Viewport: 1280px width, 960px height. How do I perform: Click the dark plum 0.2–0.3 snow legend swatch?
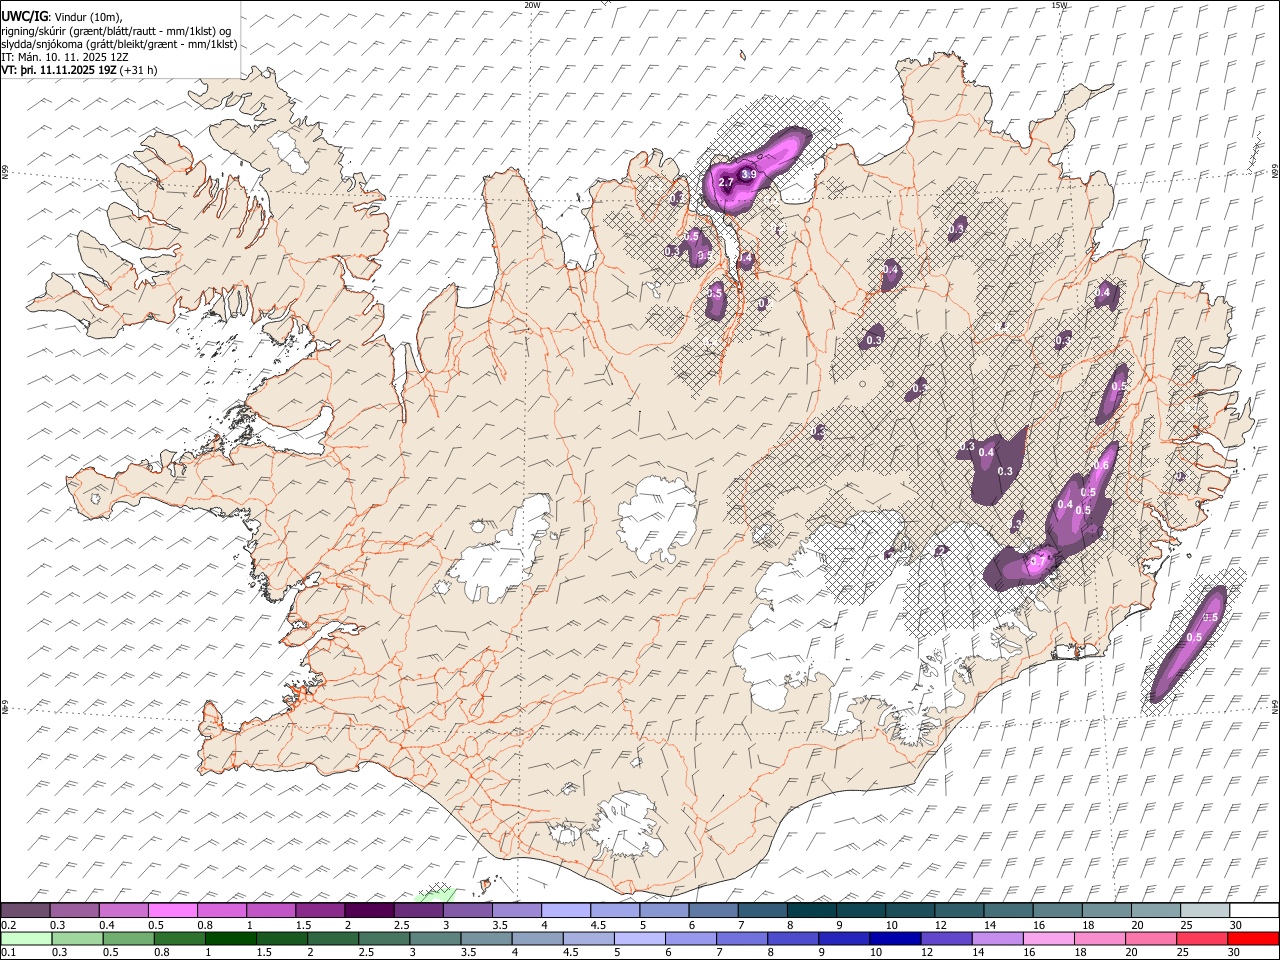coord(26,911)
